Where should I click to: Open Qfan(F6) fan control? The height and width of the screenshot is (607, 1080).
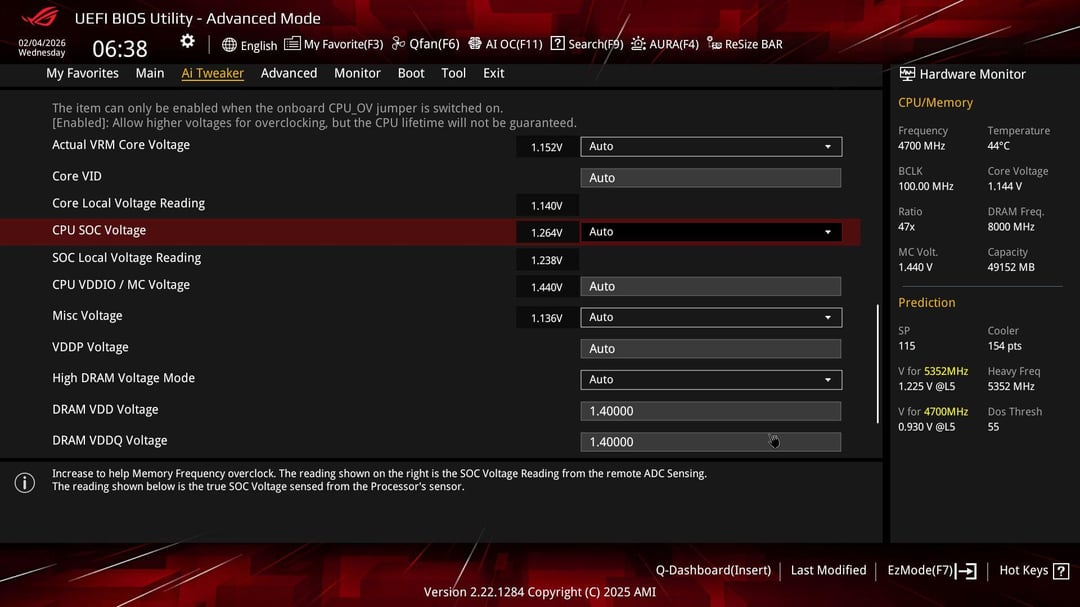pyautogui.click(x=399, y=44)
